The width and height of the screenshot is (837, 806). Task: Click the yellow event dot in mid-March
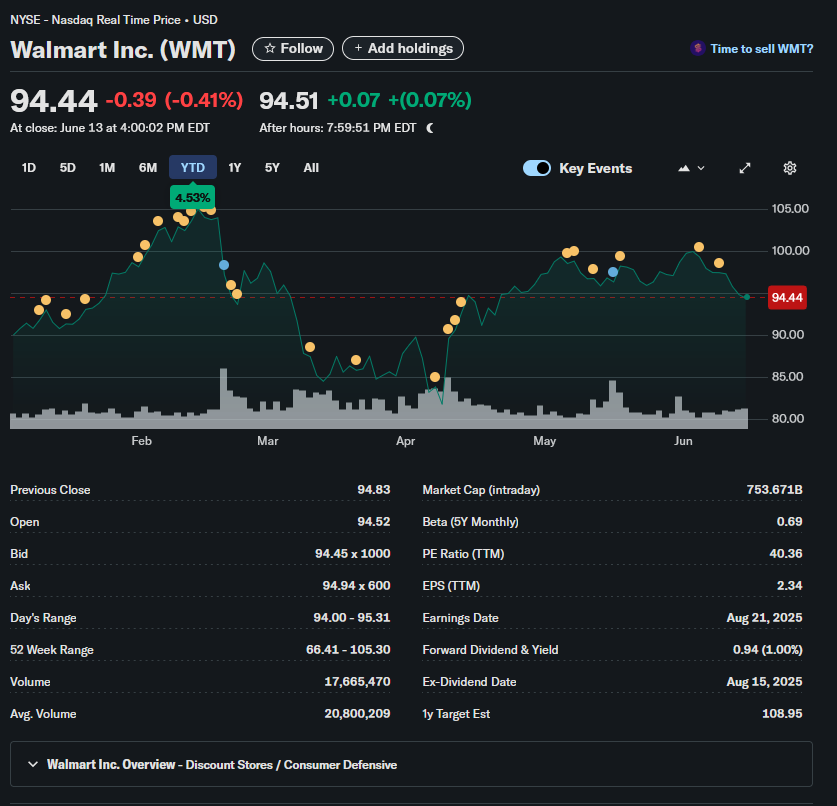310,347
